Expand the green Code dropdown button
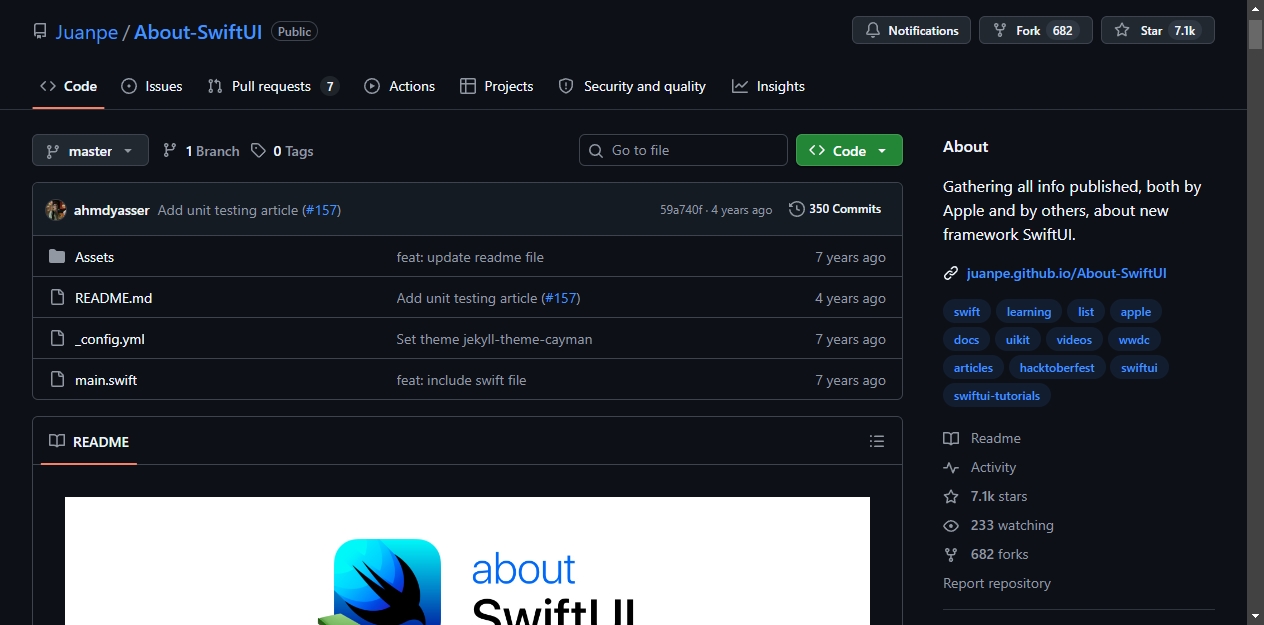The image size is (1264, 625). tap(849, 150)
